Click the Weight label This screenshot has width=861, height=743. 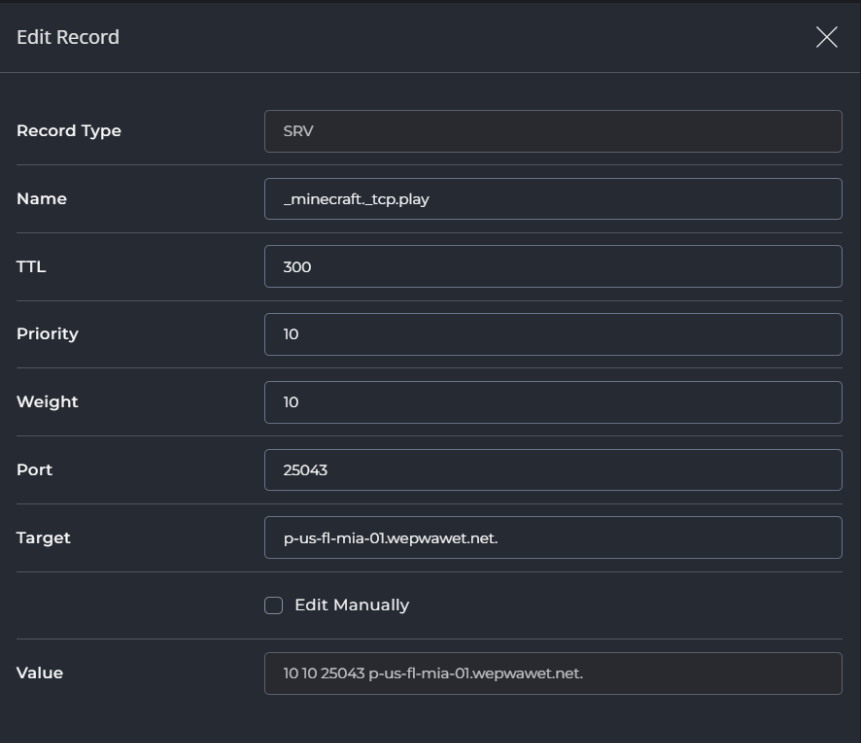click(47, 402)
